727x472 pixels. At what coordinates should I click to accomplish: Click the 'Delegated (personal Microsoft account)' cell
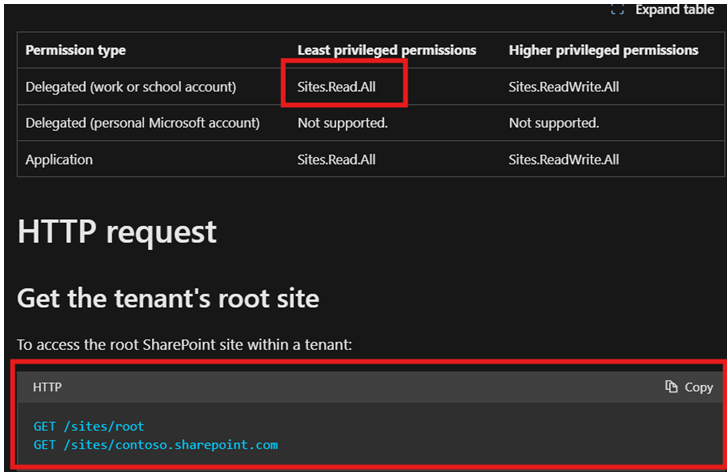coord(143,123)
